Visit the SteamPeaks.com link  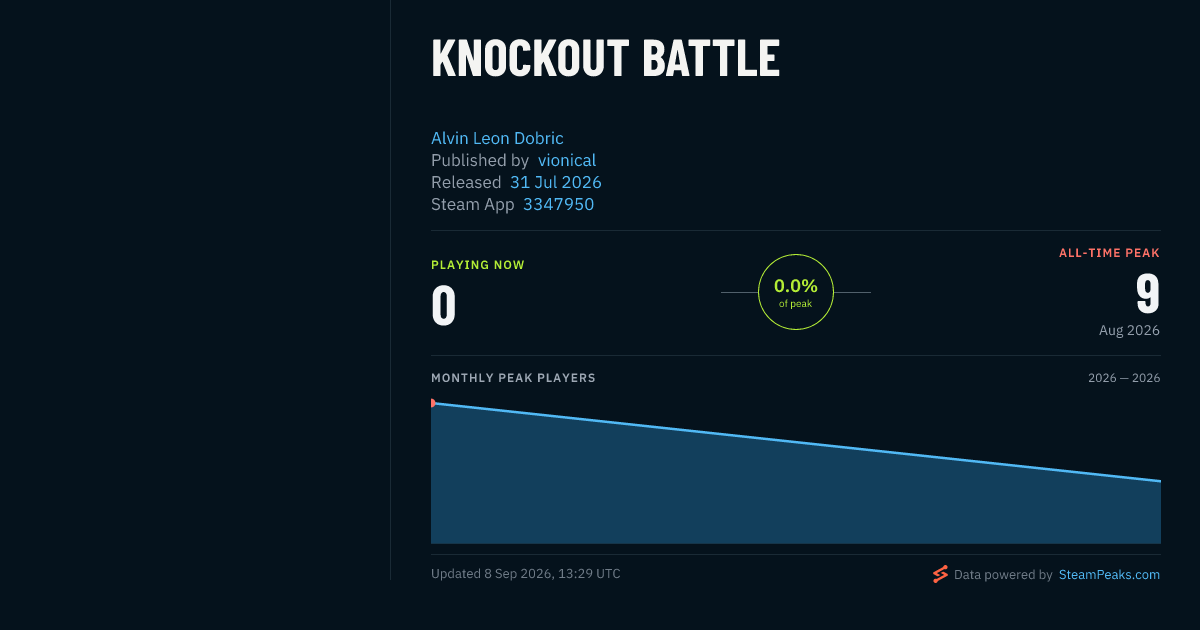1109,575
